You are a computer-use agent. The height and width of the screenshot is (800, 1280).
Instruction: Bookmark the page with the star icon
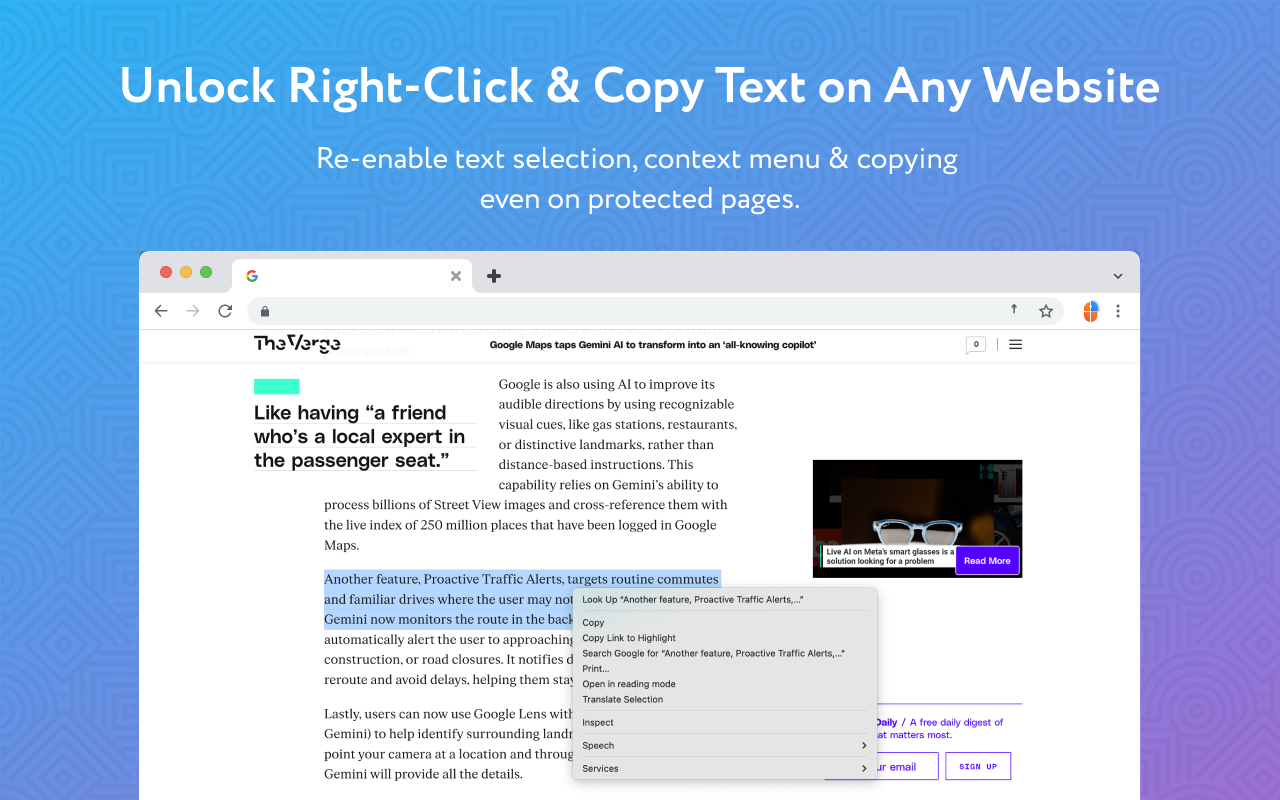[1046, 311]
